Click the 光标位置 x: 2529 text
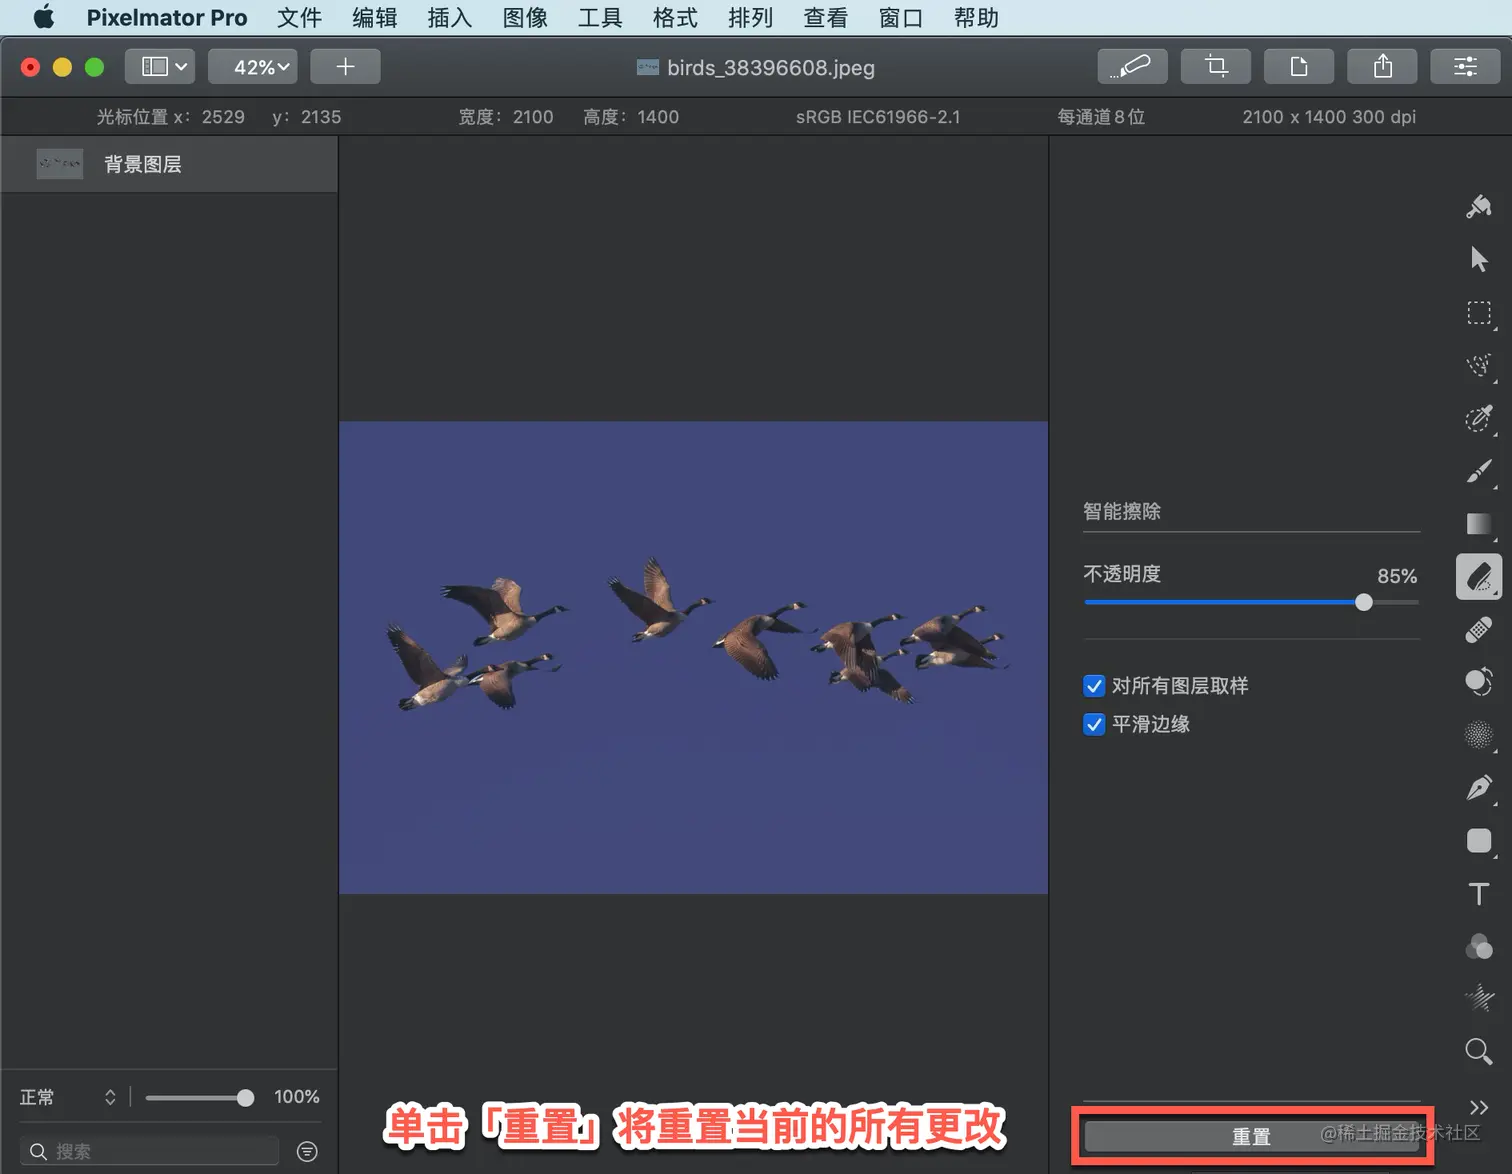This screenshot has width=1512, height=1174. point(170,117)
